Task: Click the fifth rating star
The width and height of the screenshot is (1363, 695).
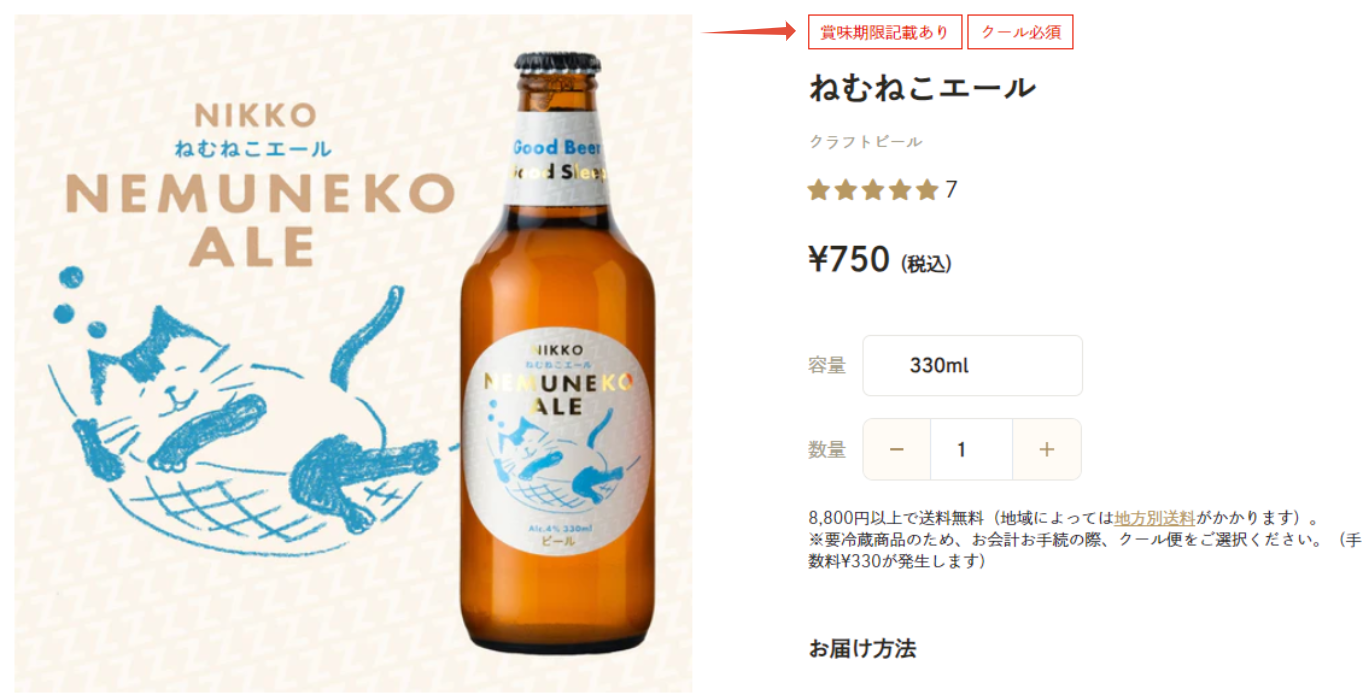Action: click(x=927, y=190)
